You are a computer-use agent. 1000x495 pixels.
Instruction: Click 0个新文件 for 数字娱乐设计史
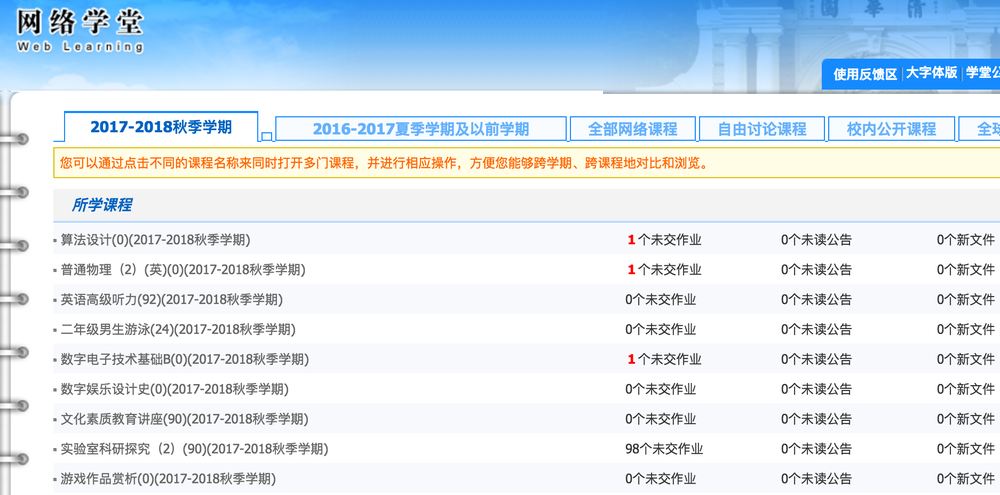966,389
